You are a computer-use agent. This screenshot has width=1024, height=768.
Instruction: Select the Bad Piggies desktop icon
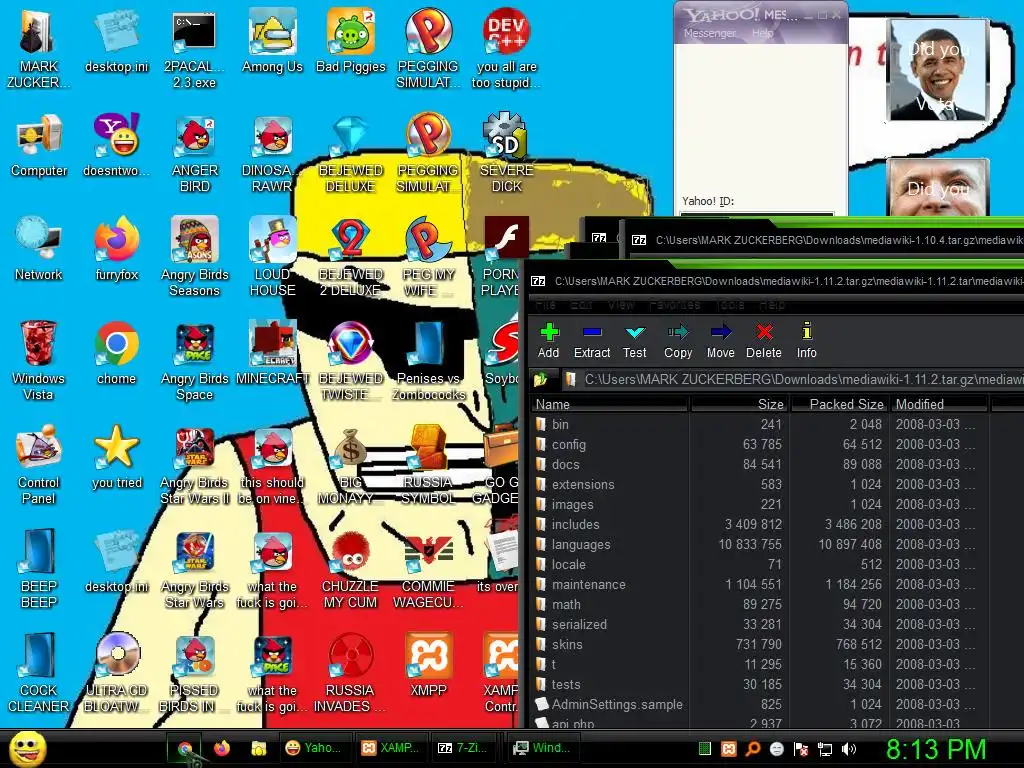pos(351,40)
